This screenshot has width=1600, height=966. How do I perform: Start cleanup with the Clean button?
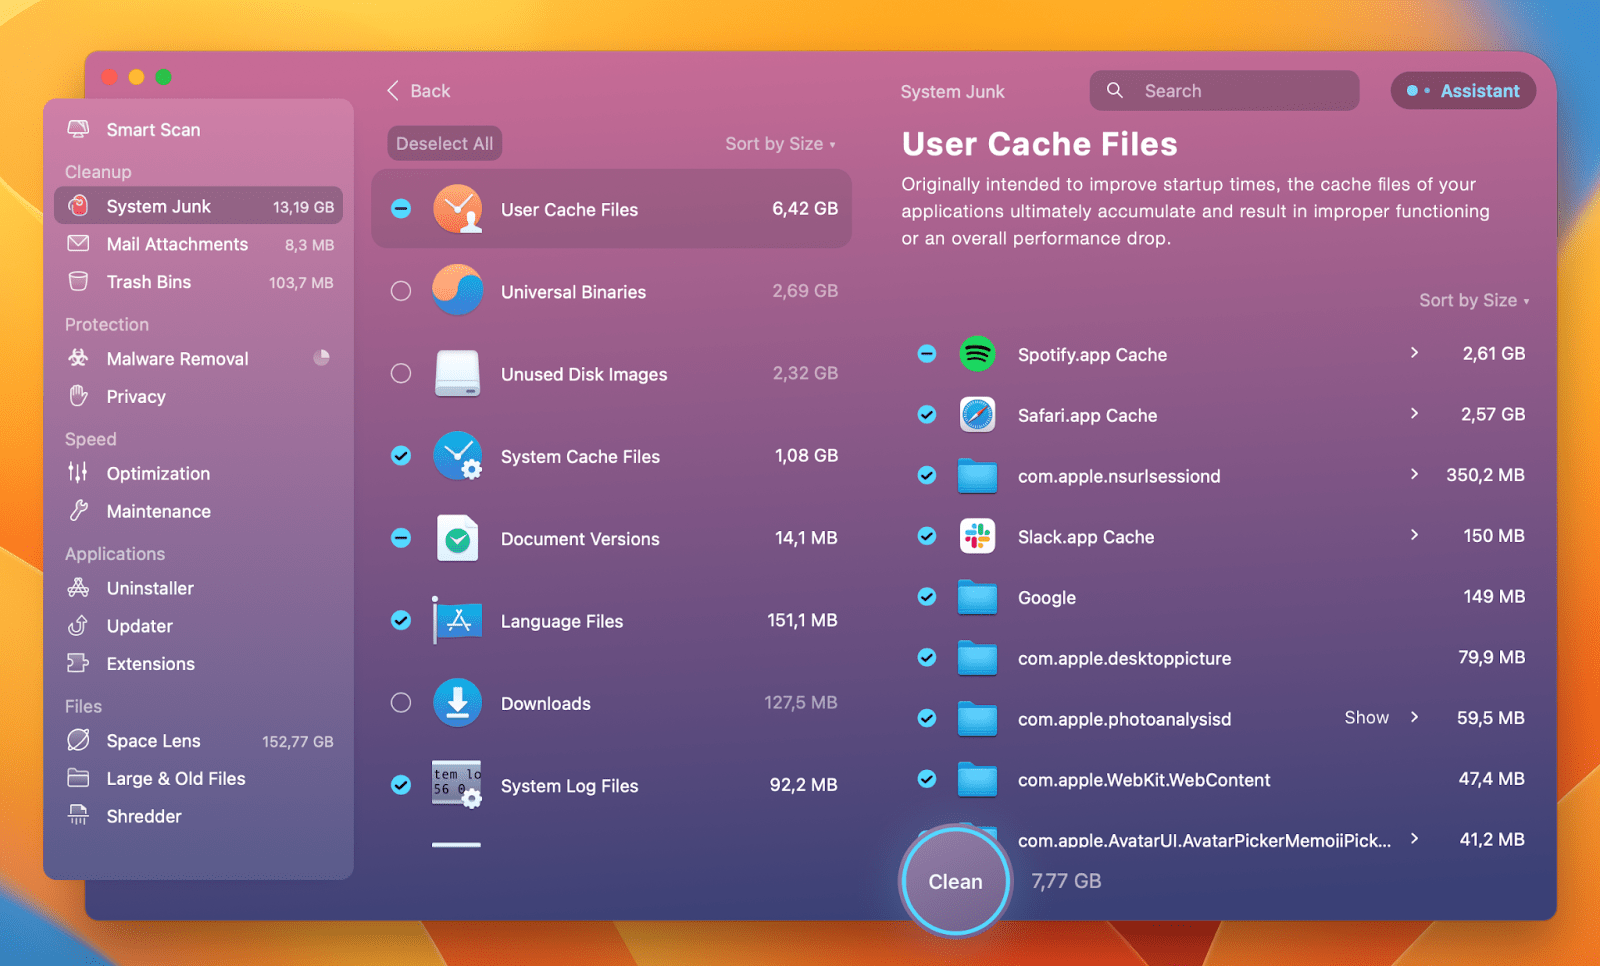[955, 881]
